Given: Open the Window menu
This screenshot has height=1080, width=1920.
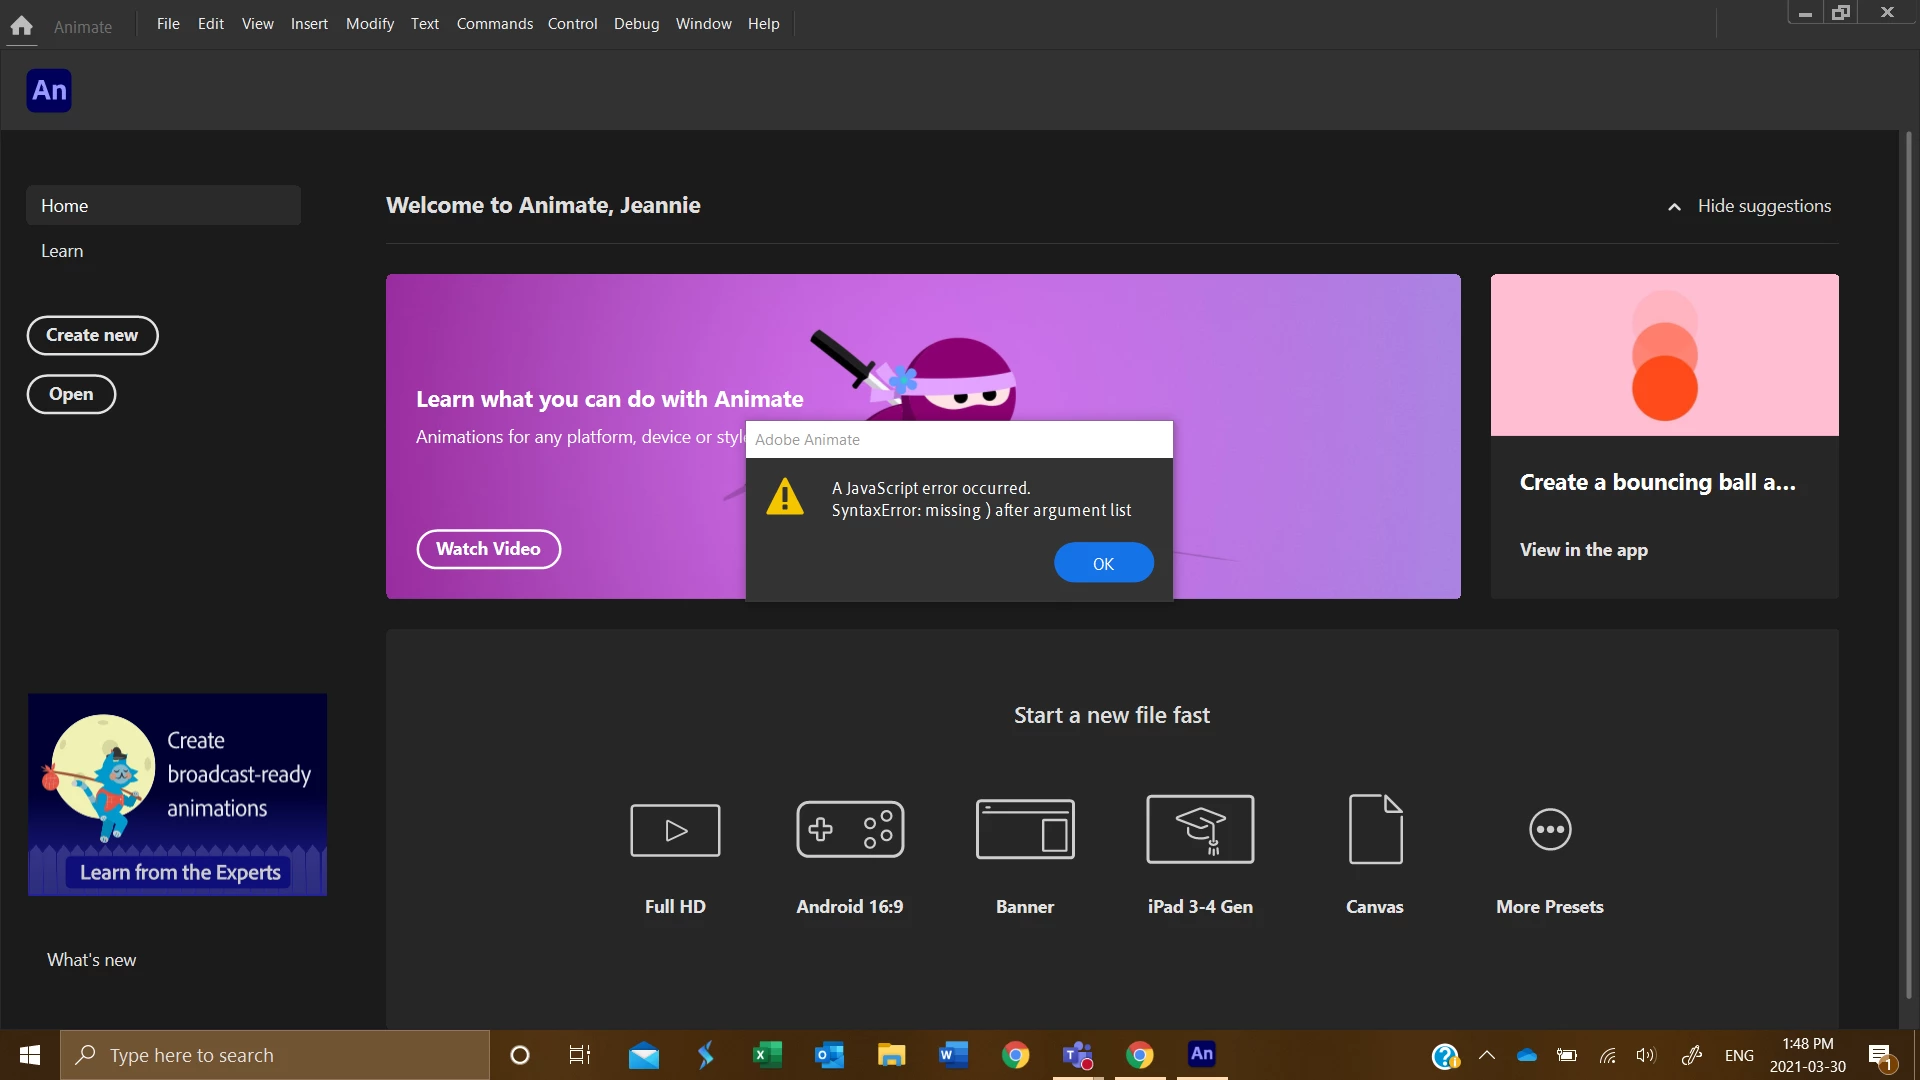Looking at the screenshot, I should (703, 23).
